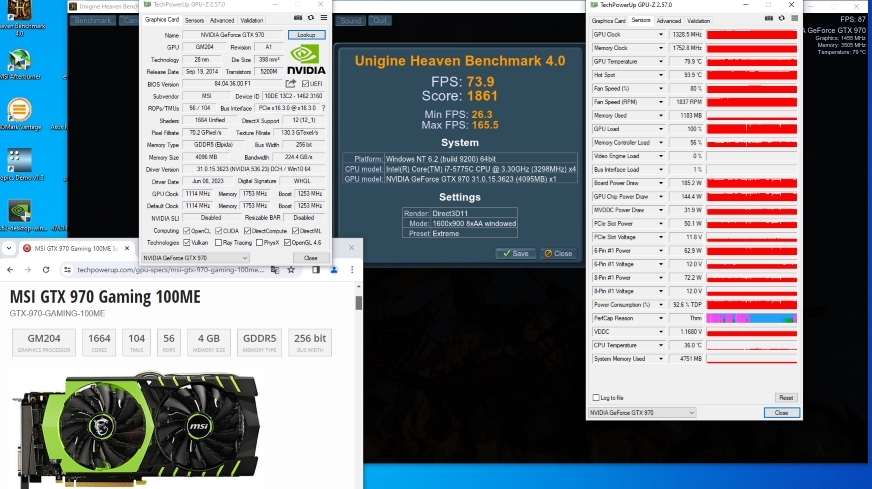Image resolution: width=872 pixels, height=489 pixels.
Task: View site information icon in address bar
Action: click(x=67, y=270)
